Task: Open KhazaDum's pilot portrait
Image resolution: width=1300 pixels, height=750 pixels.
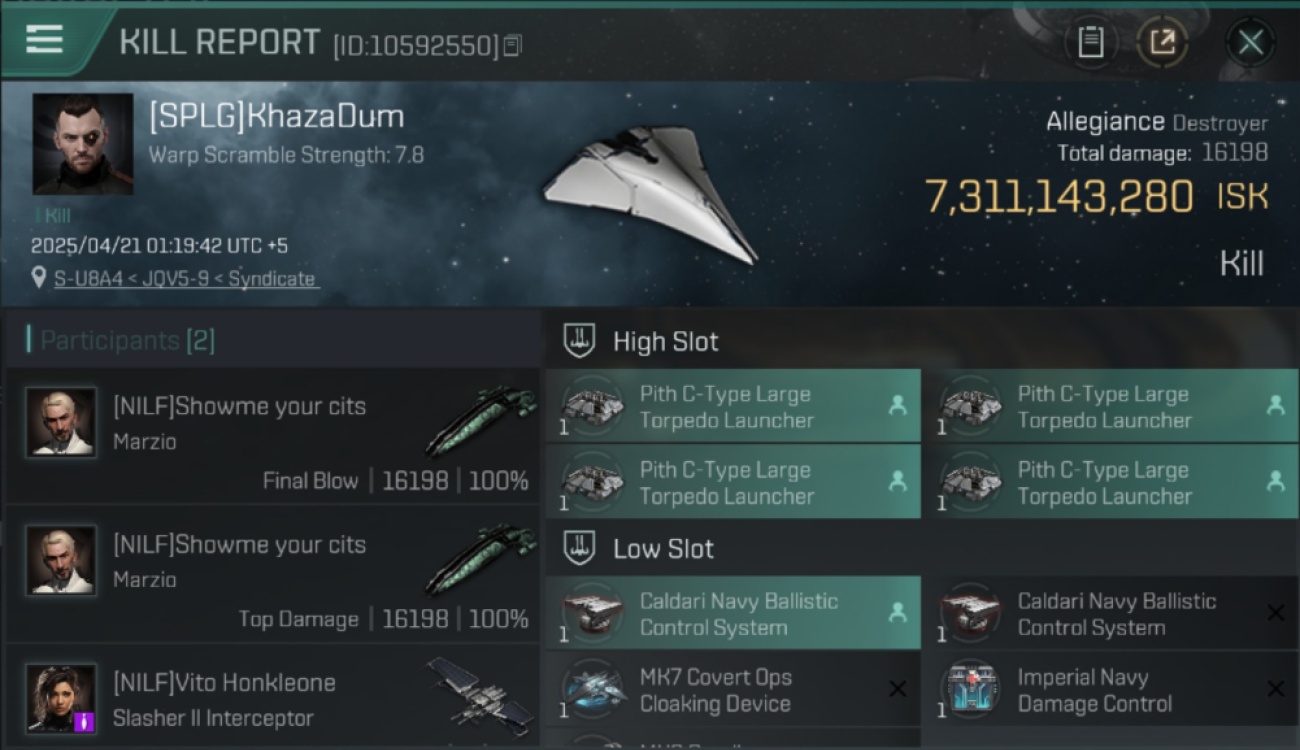Action: (83, 144)
